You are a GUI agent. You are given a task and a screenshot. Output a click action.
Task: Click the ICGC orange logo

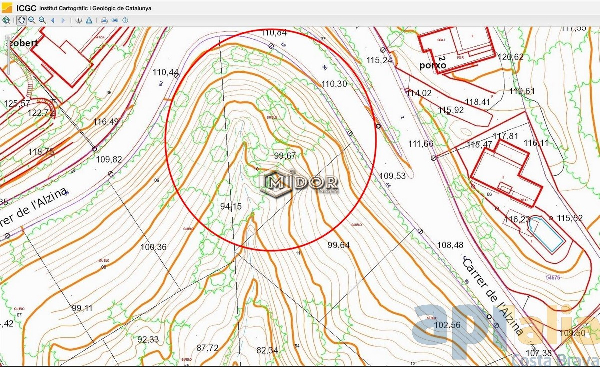pos(7,8)
